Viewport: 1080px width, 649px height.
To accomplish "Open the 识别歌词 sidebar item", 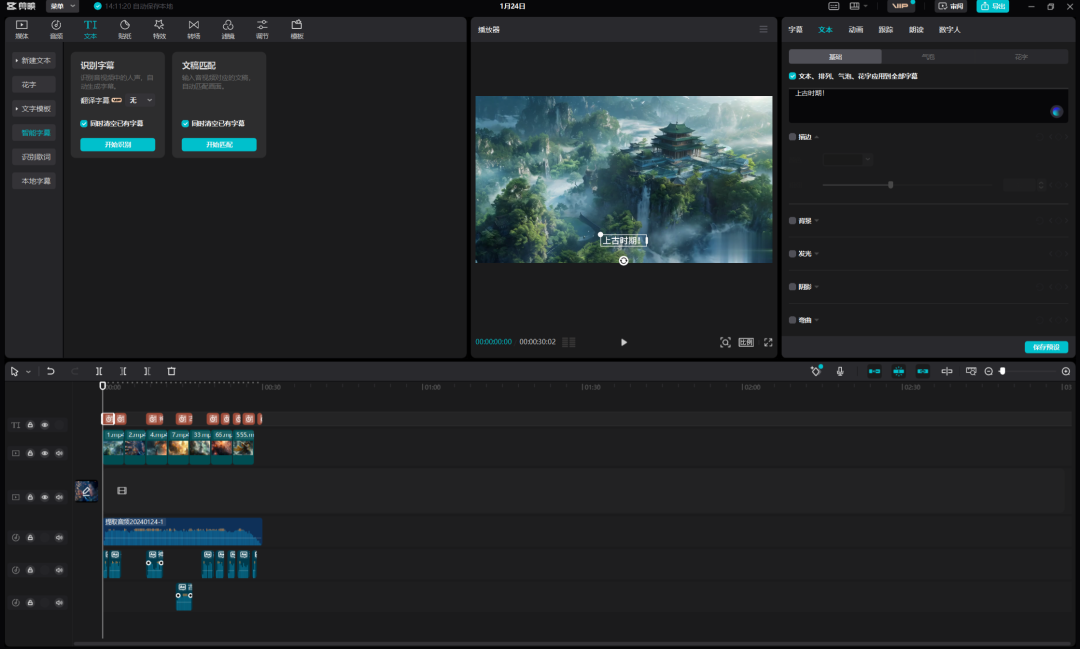I will tap(34, 157).
